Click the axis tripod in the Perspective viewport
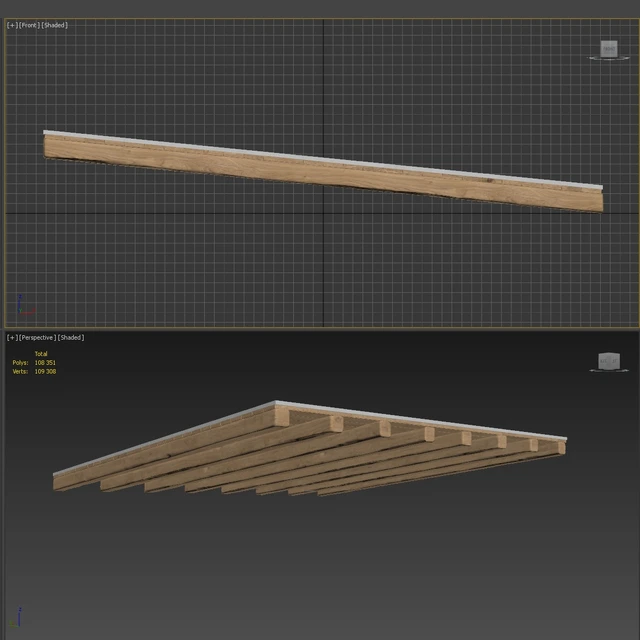 coord(16,617)
